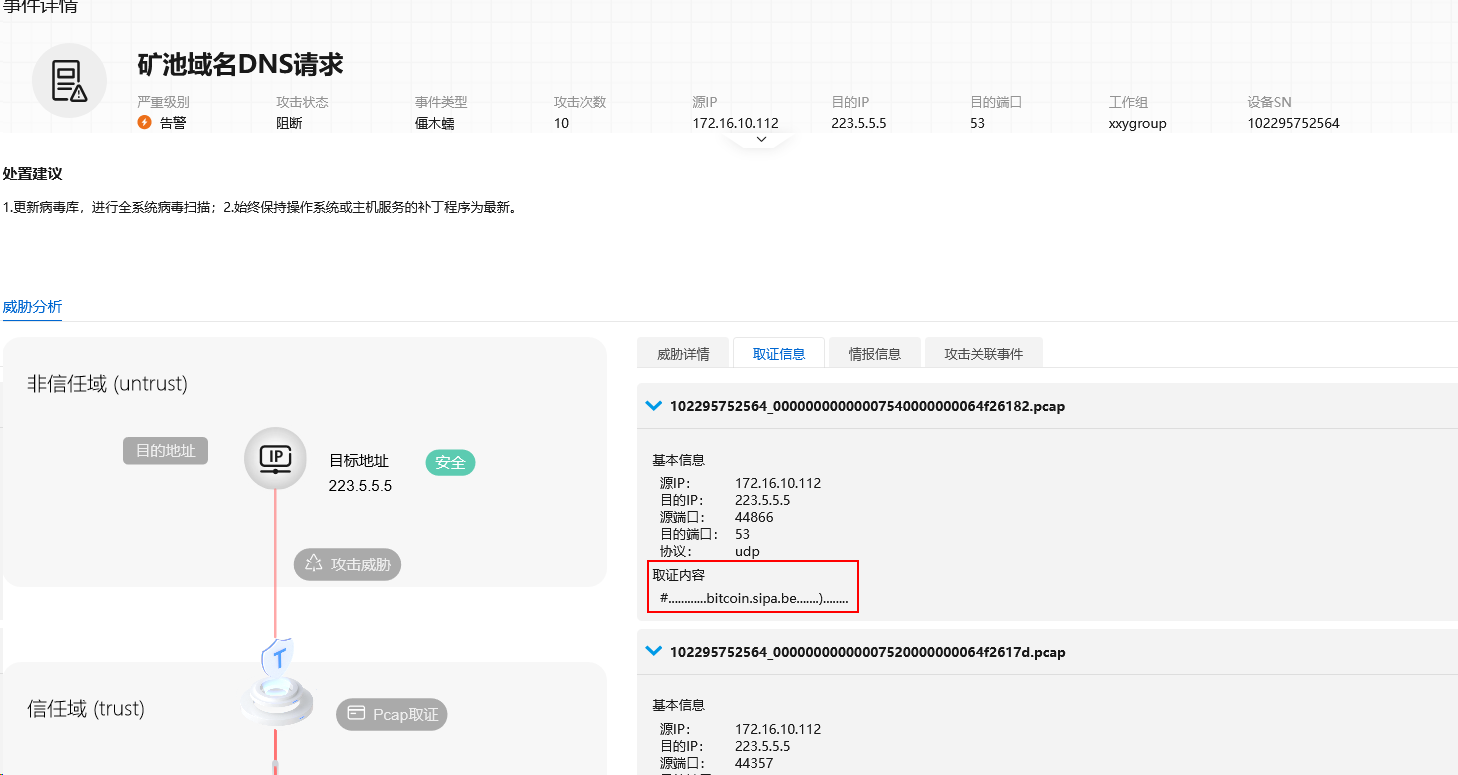The width and height of the screenshot is (1458, 775).
Task: Click source IP 172.16.10.112 in header
Action: point(735,123)
